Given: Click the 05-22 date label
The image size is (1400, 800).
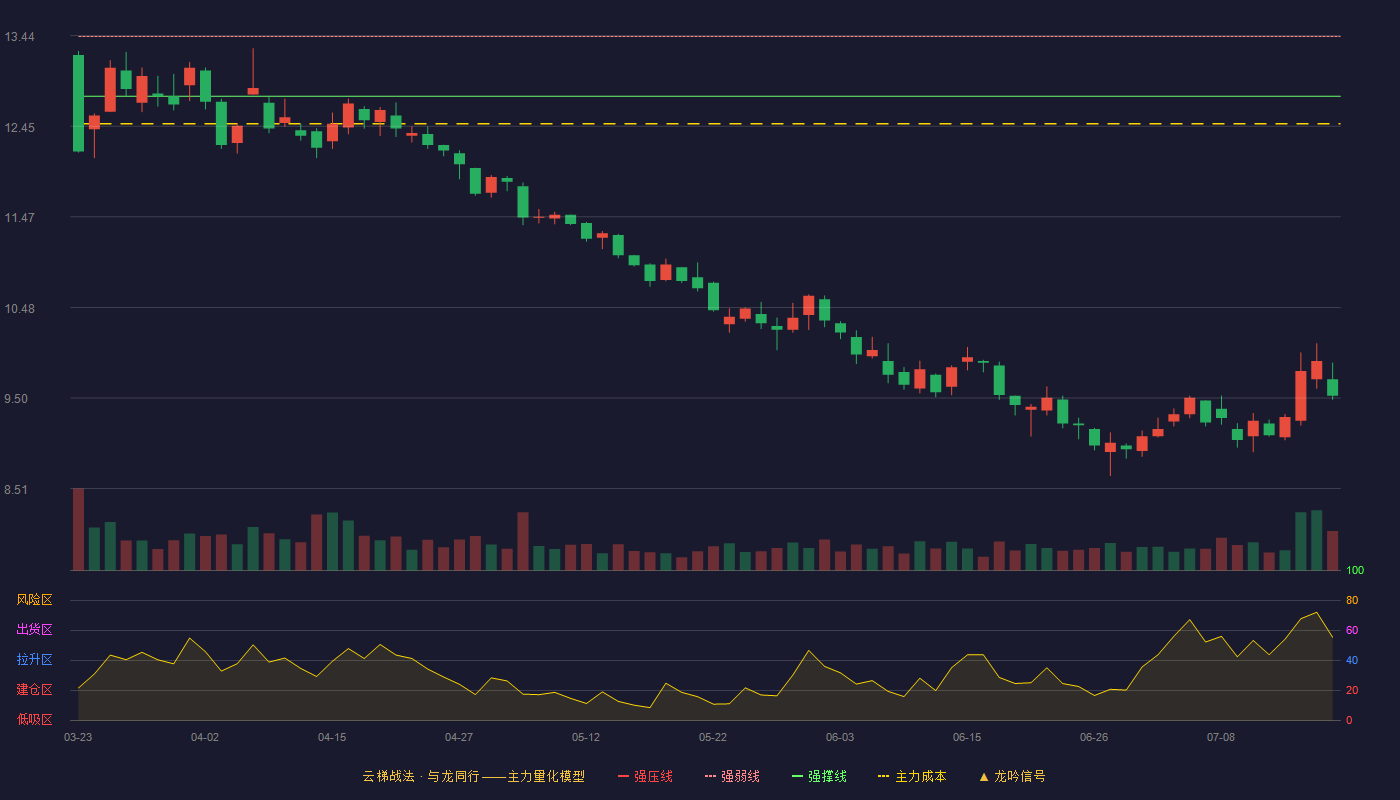Looking at the screenshot, I should pyautogui.click(x=713, y=737).
